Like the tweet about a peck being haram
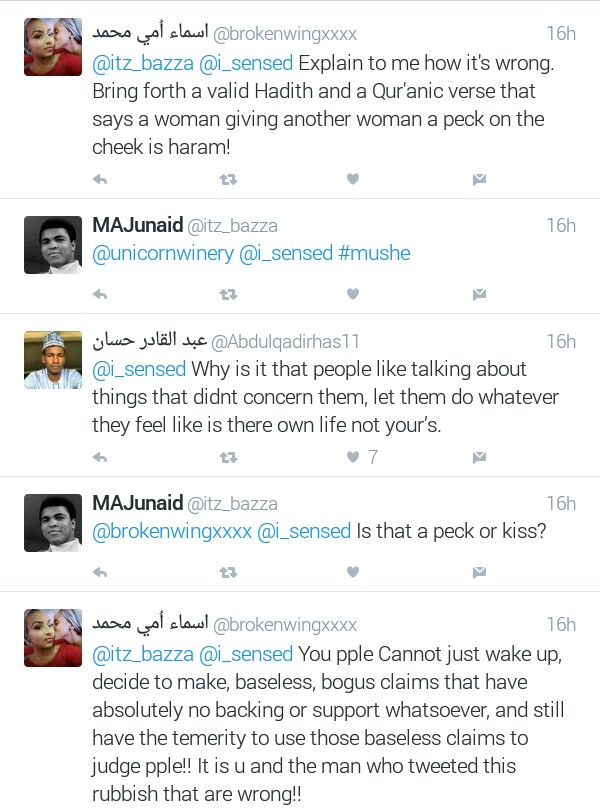Image resolution: width=600 pixels, height=809 pixels. (x=353, y=179)
